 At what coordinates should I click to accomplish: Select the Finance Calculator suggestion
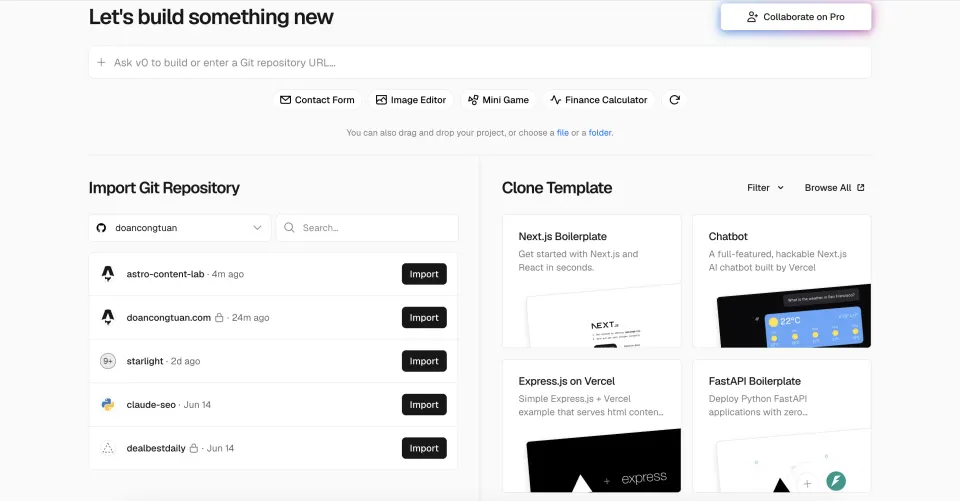599,100
